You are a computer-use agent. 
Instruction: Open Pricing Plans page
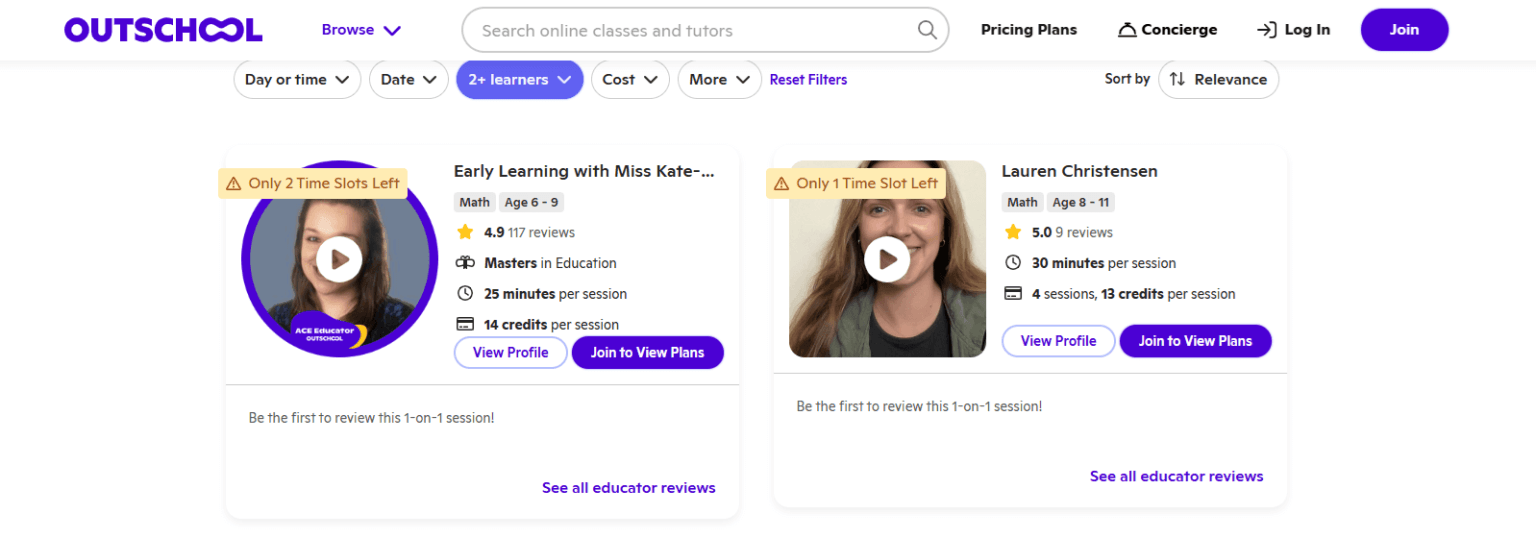1028,30
